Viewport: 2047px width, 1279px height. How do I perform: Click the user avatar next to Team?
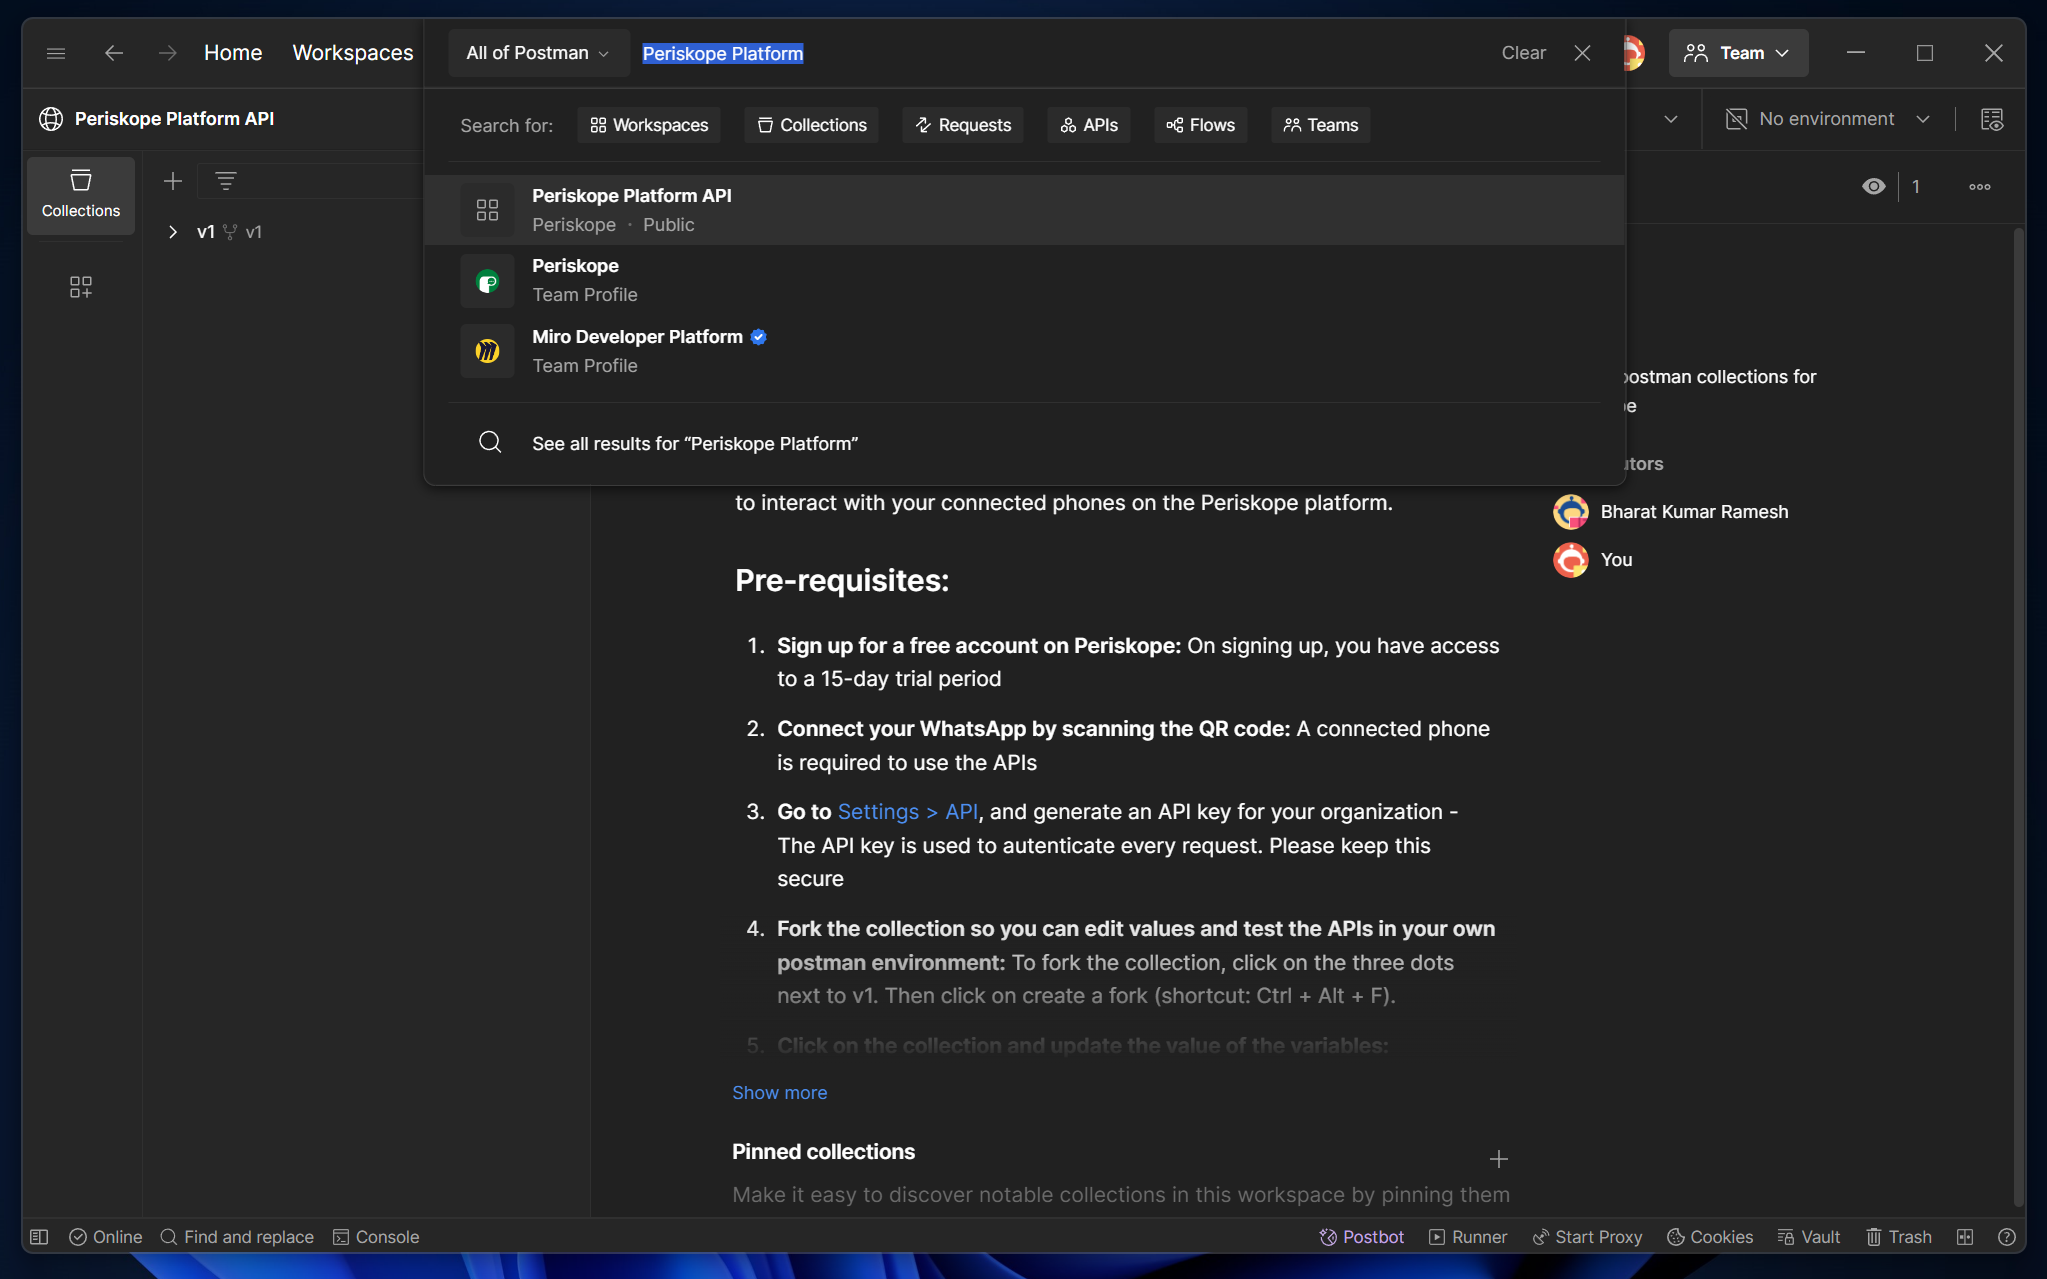[1633, 53]
